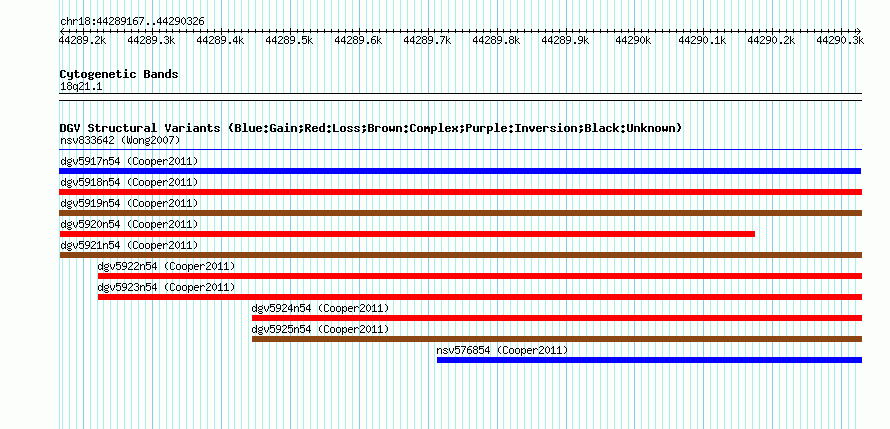Click the 44289.2k ruler tick label

(83, 40)
